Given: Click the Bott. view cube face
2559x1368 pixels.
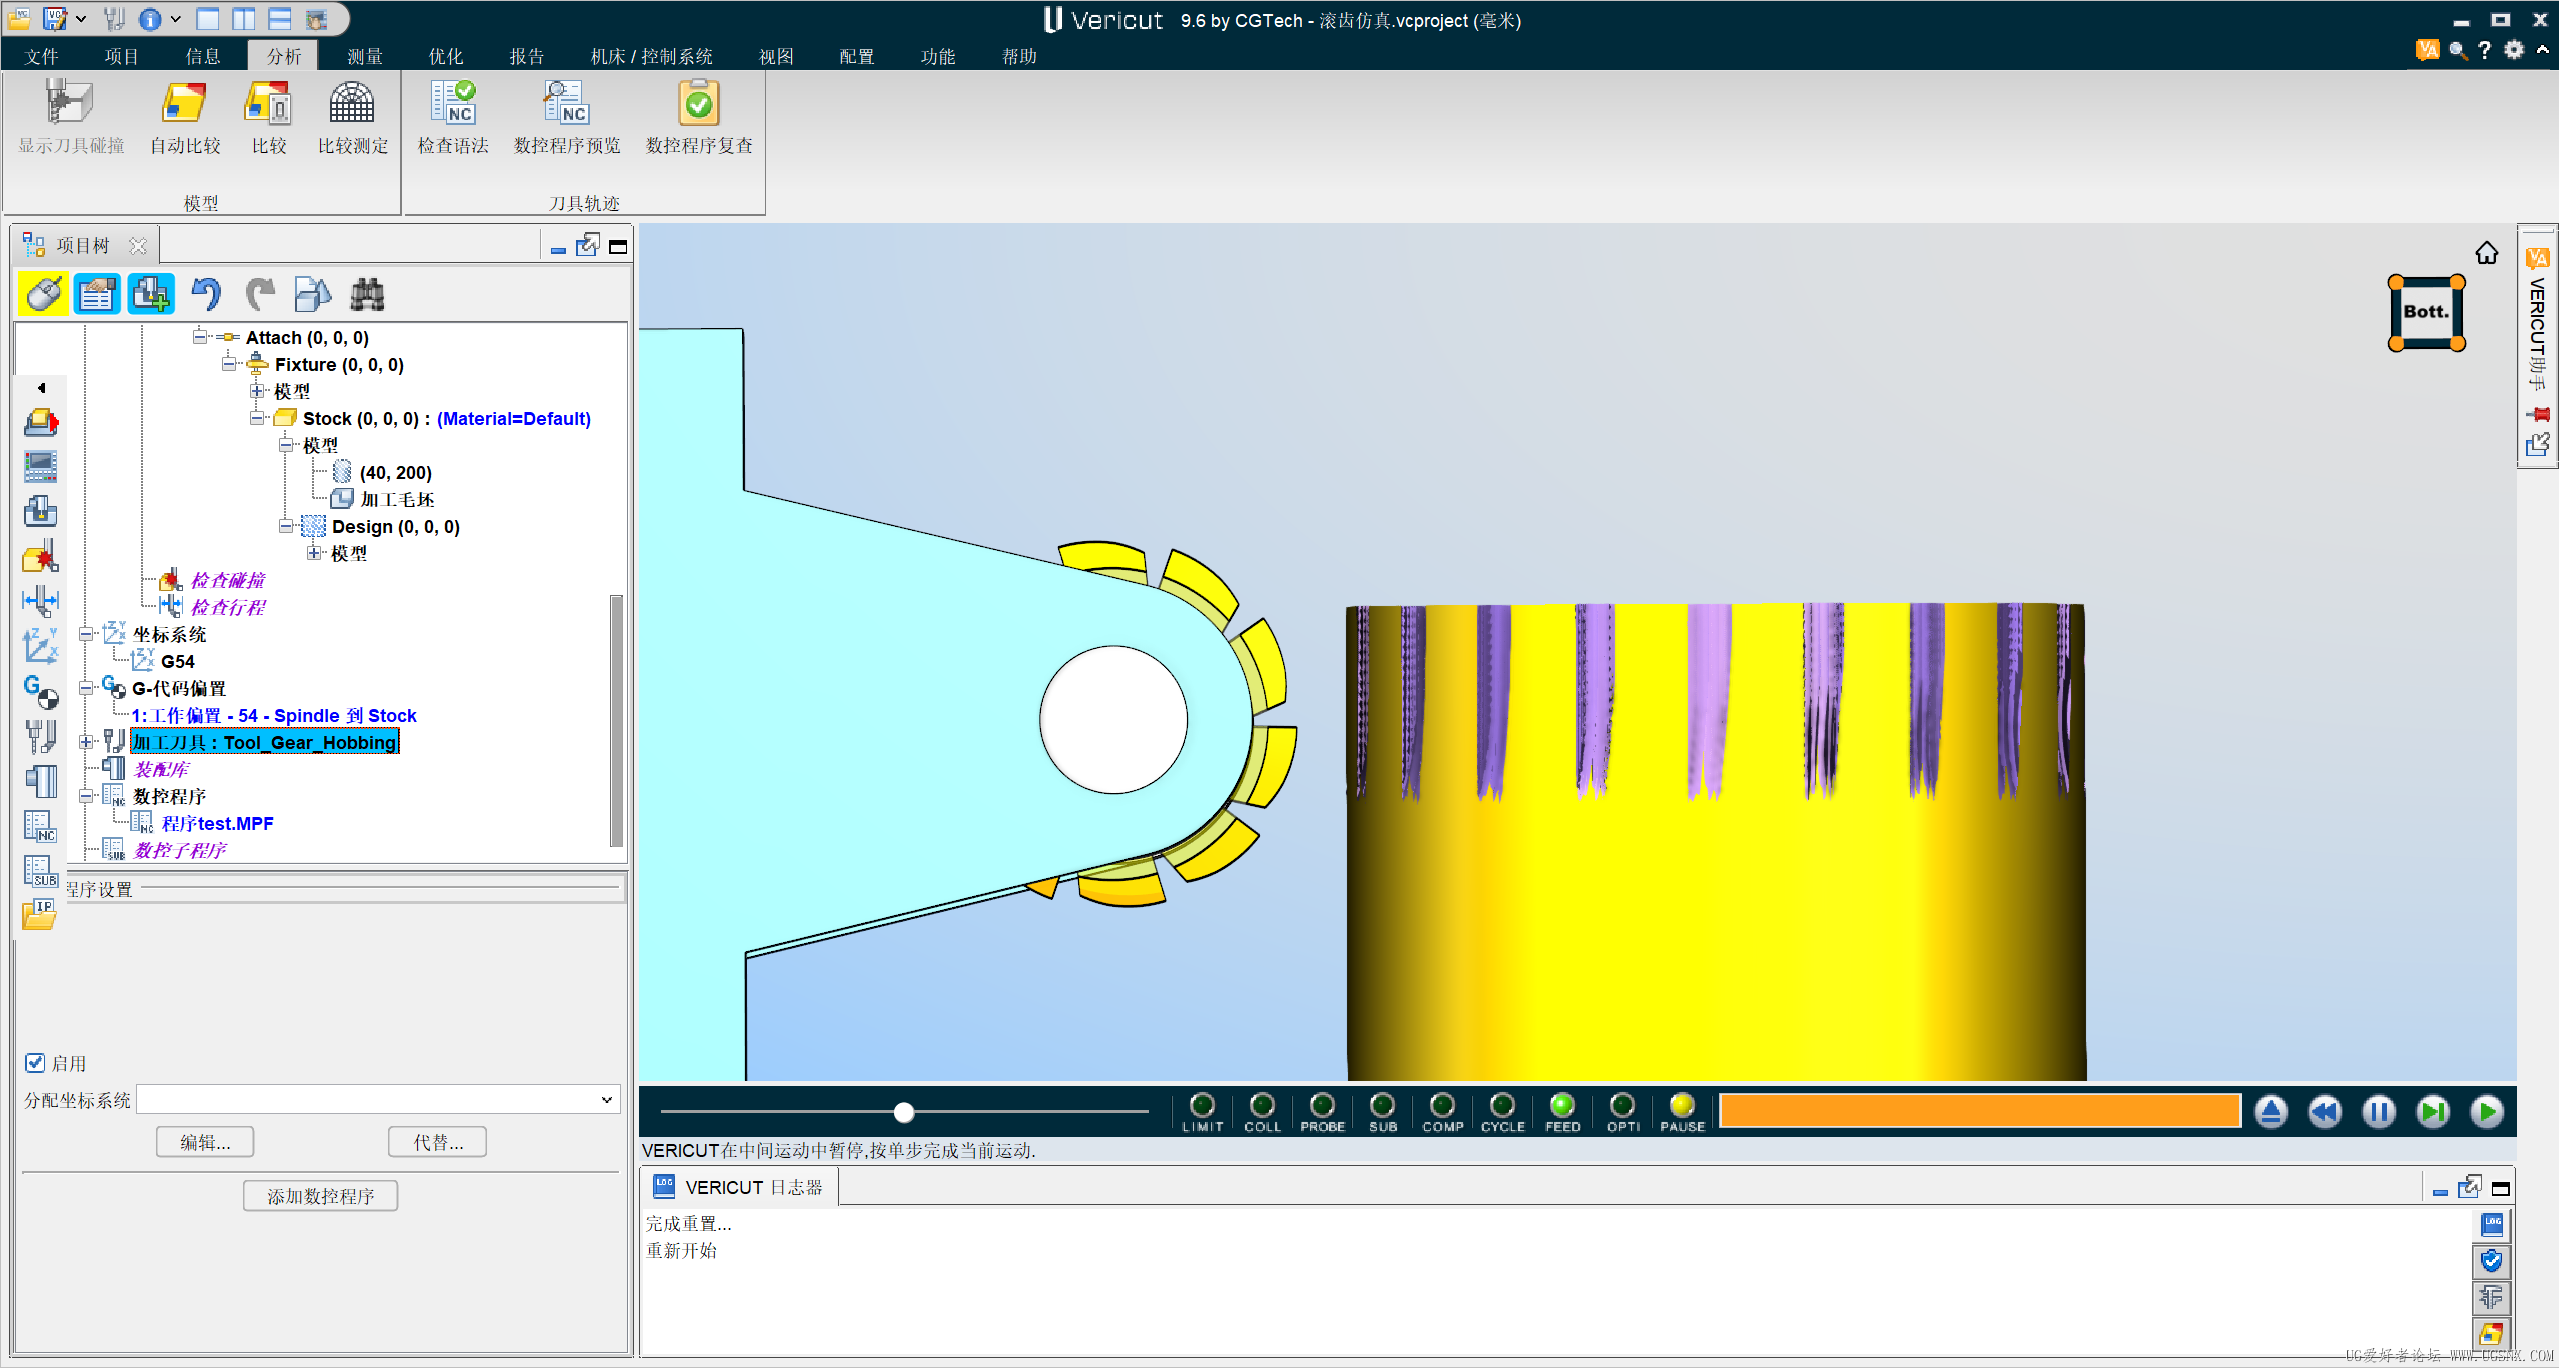Looking at the screenshot, I should [x=2425, y=312].
